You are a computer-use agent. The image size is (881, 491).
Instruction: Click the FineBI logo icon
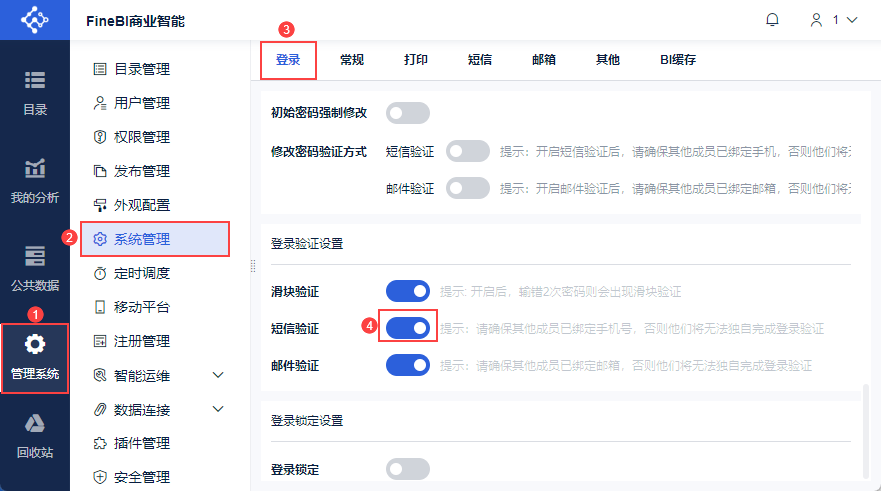point(35,20)
